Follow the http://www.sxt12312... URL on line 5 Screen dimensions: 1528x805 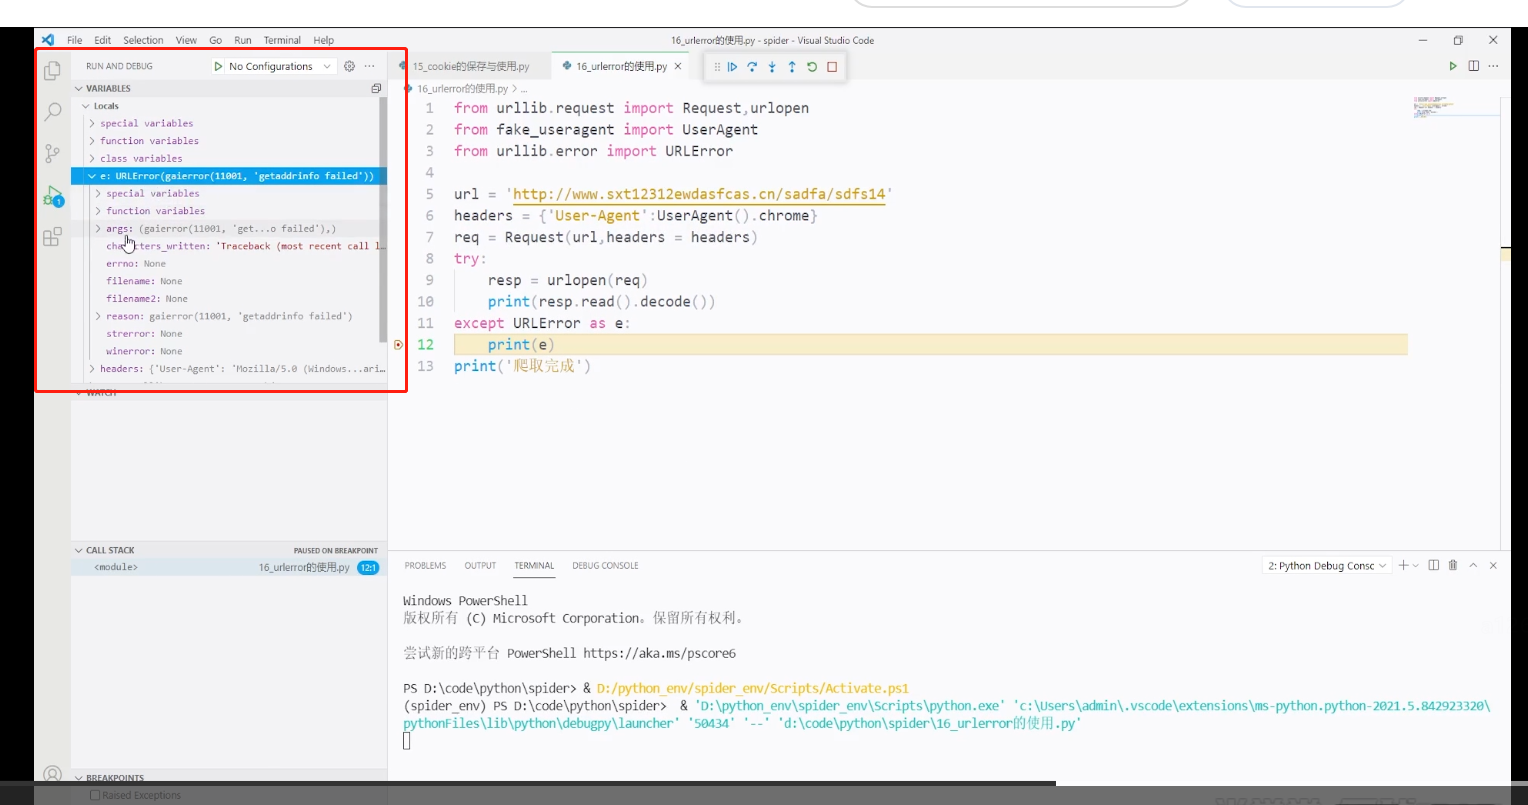(x=700, y=194)
